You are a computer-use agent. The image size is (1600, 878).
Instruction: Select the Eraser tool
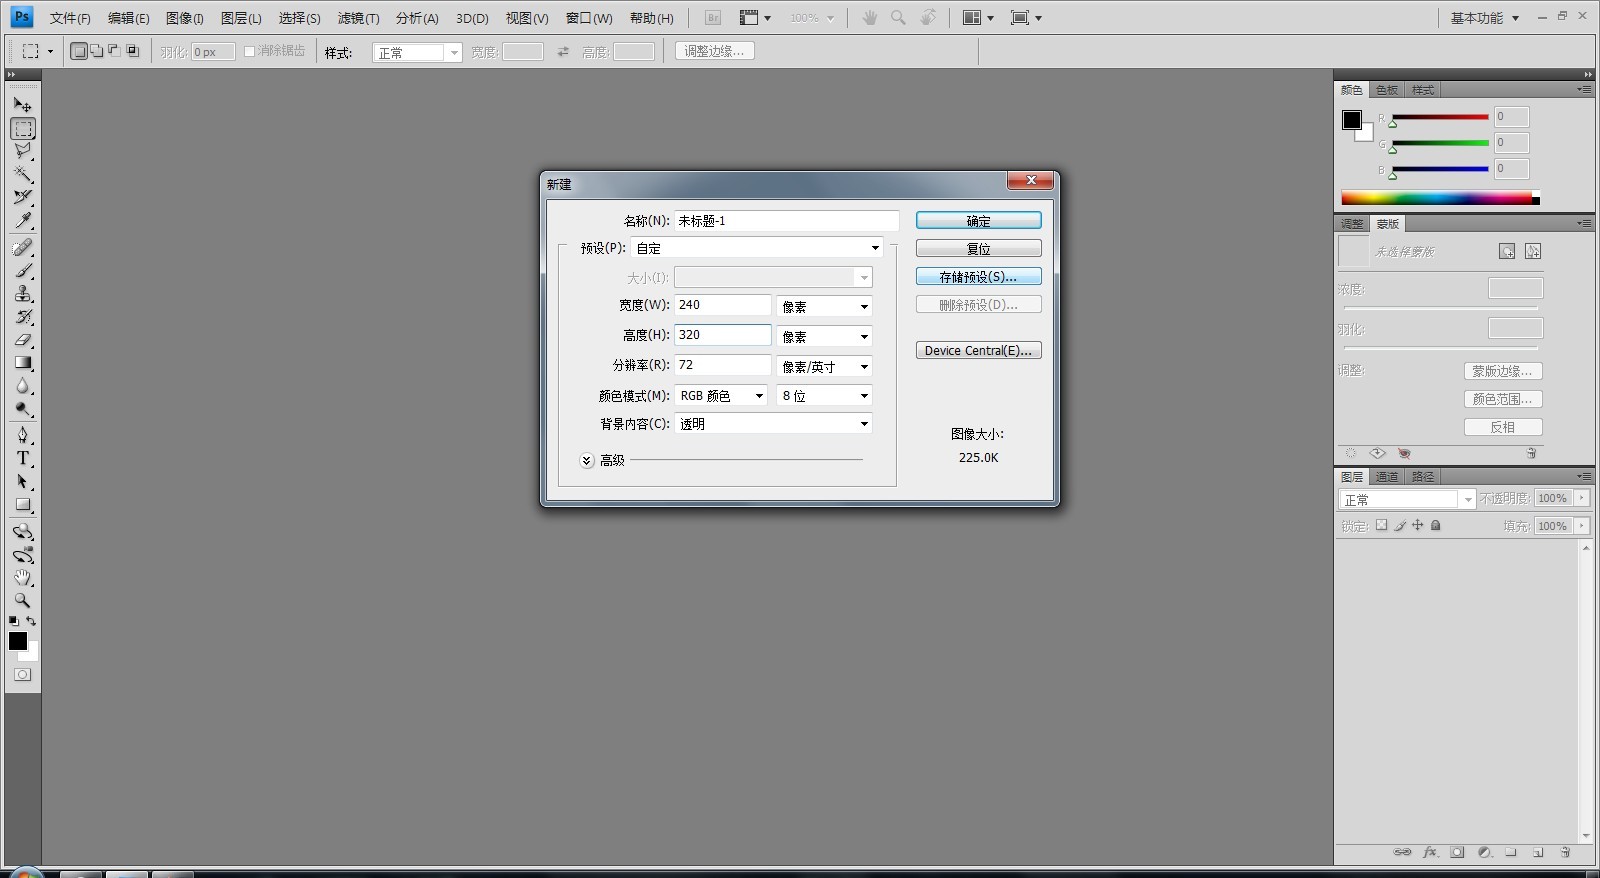[23, 340]
